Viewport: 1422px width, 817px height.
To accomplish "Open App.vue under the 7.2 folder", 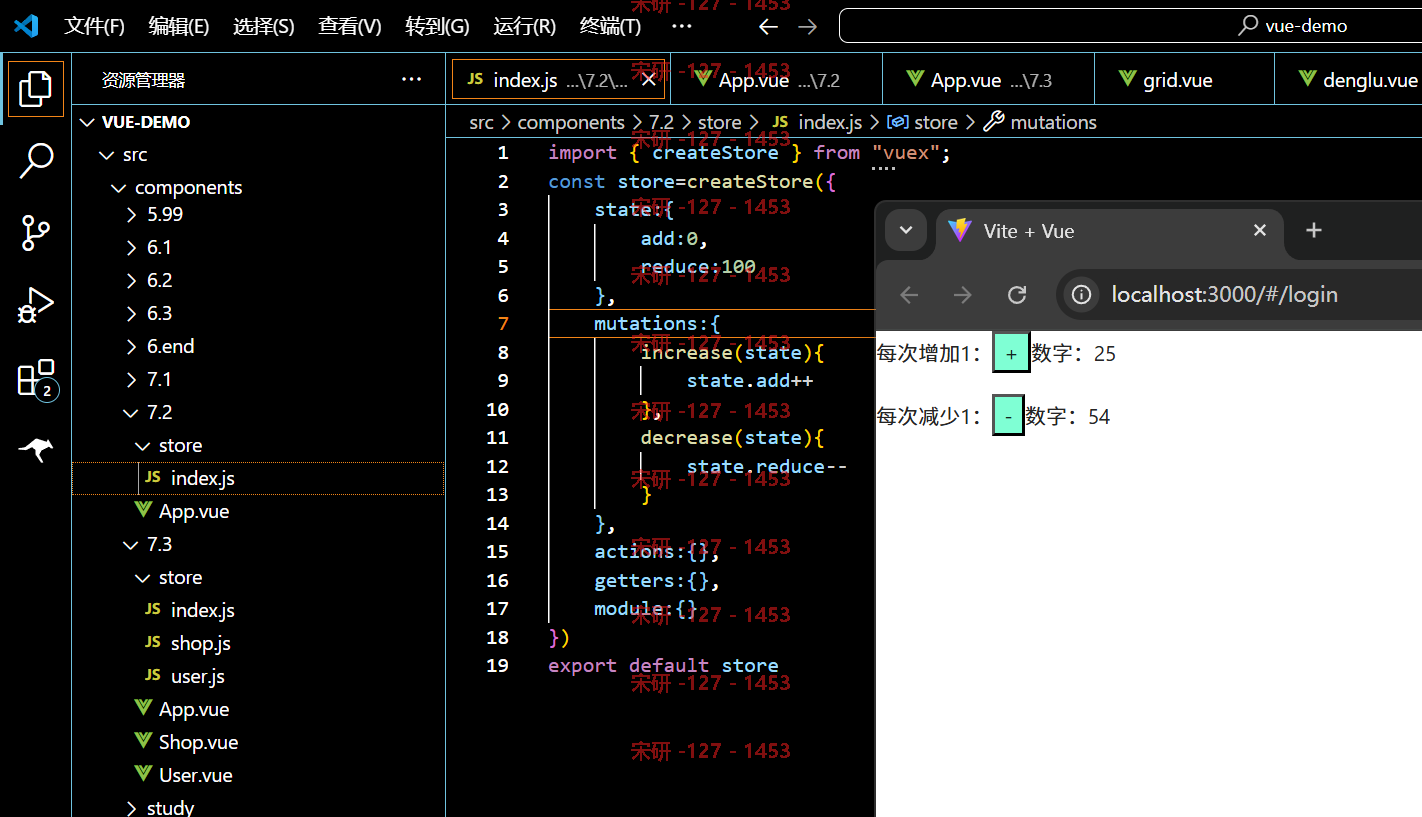I will pos(258,511).
